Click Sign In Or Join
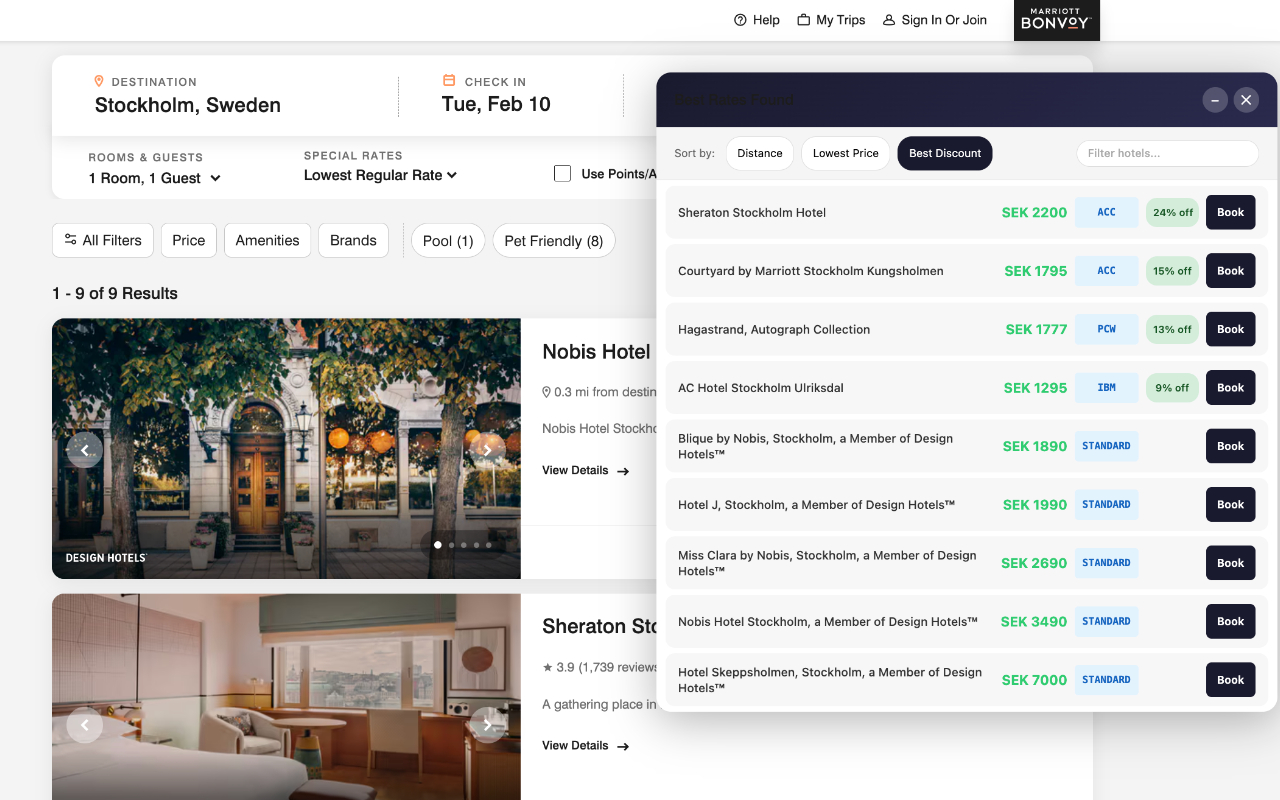The width and height of the screenshot is (1280, 800). 934,20
